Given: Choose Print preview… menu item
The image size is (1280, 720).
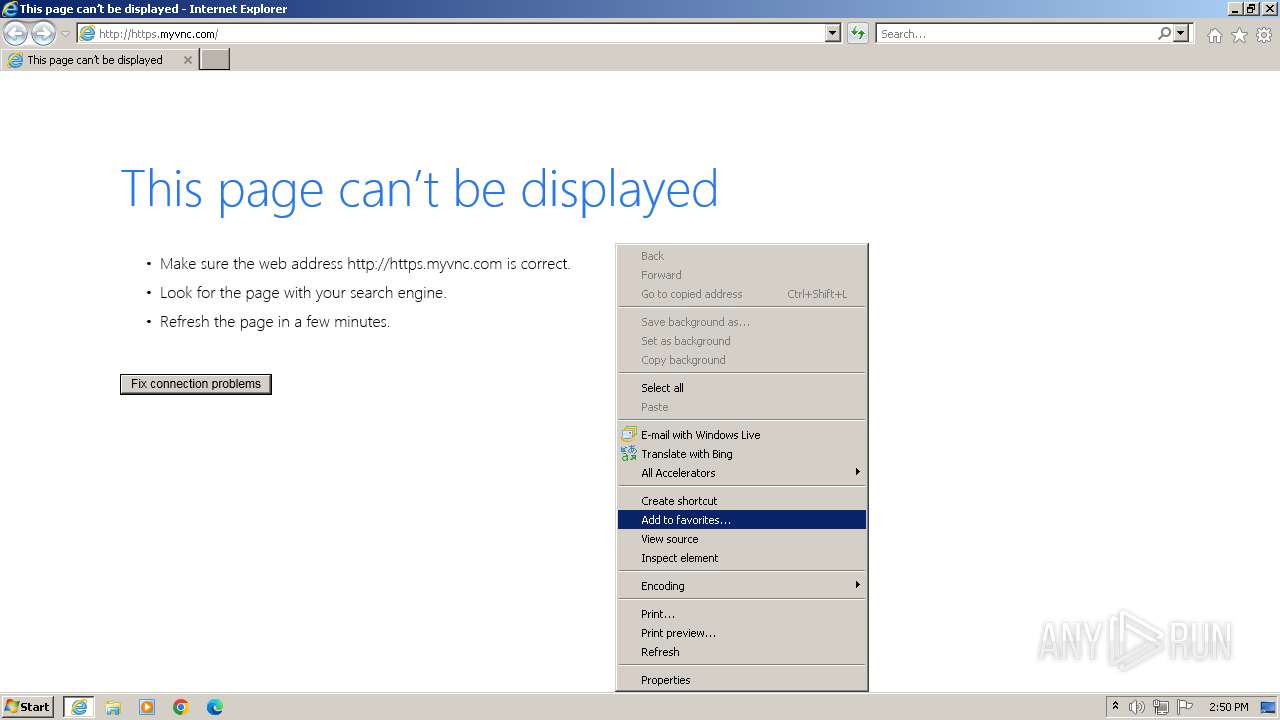Looking at the screenshot, I should (x=742, y=633).
